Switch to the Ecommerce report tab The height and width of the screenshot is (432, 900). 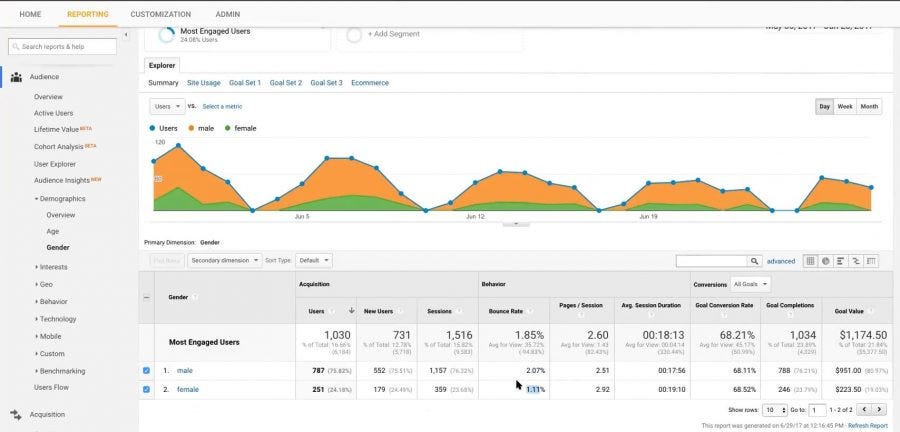[x=370, y=83]
